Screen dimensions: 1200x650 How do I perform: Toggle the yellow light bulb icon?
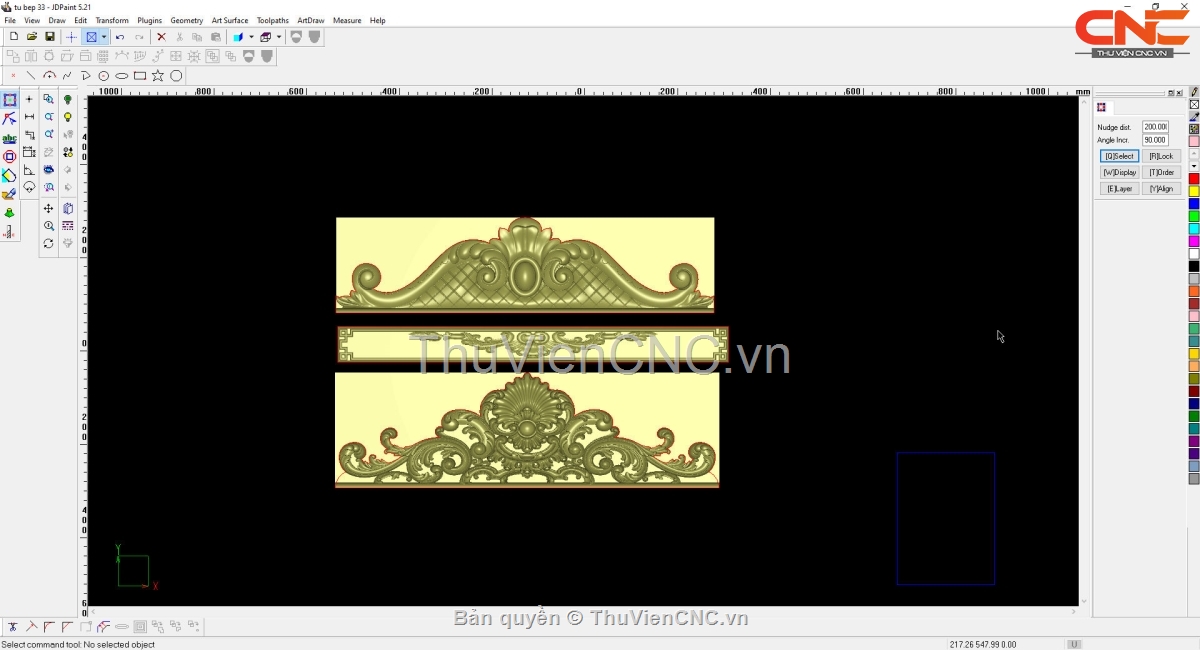pos(68,117)
